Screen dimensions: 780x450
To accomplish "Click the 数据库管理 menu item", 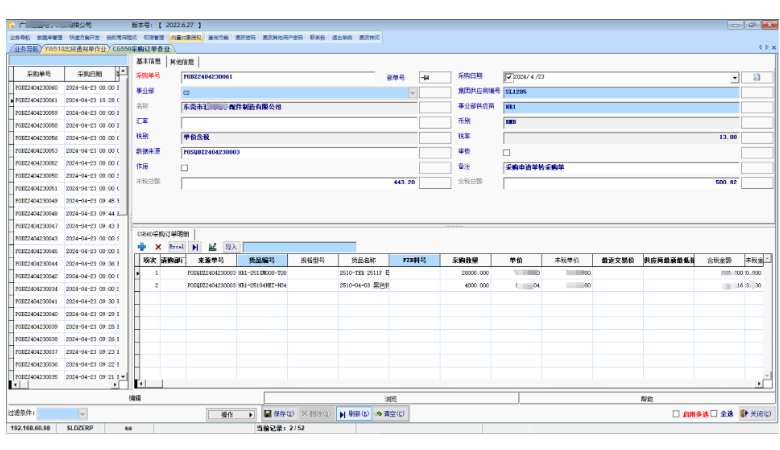I will (50, 37).
